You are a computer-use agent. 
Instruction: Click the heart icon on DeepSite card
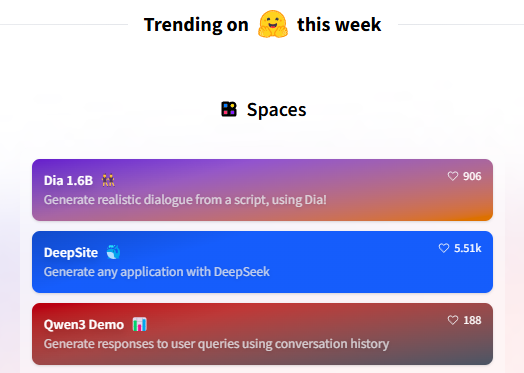click(x=444, y=248)
